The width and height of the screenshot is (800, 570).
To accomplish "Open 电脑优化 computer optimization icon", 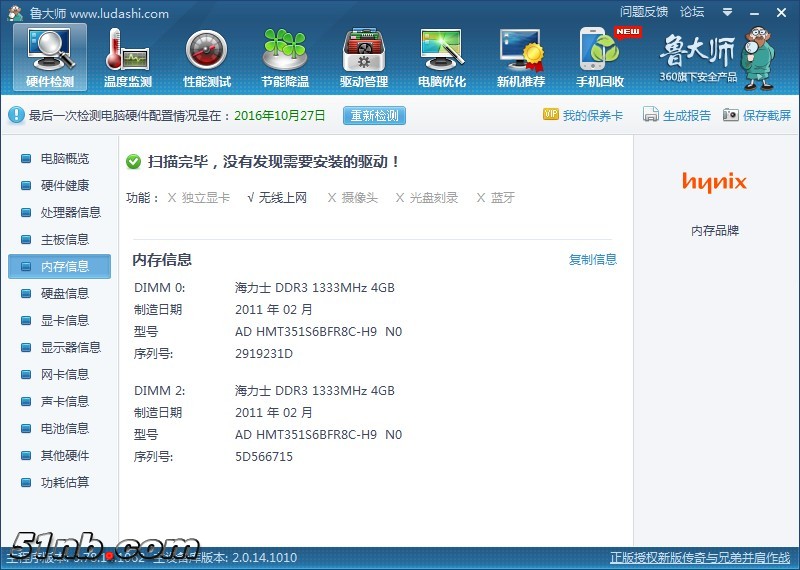I will tap(442, 56).
